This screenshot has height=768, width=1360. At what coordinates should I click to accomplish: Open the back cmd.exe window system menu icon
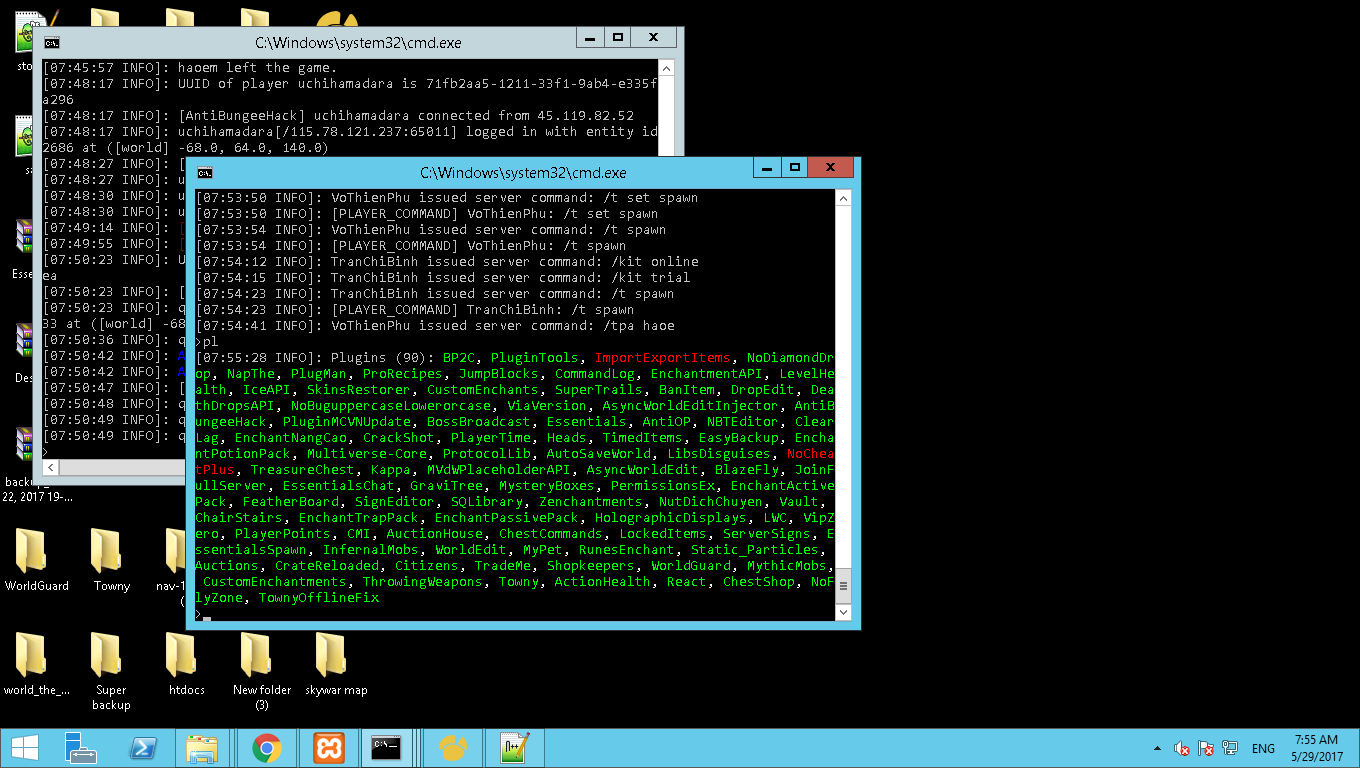pos(51,42)
